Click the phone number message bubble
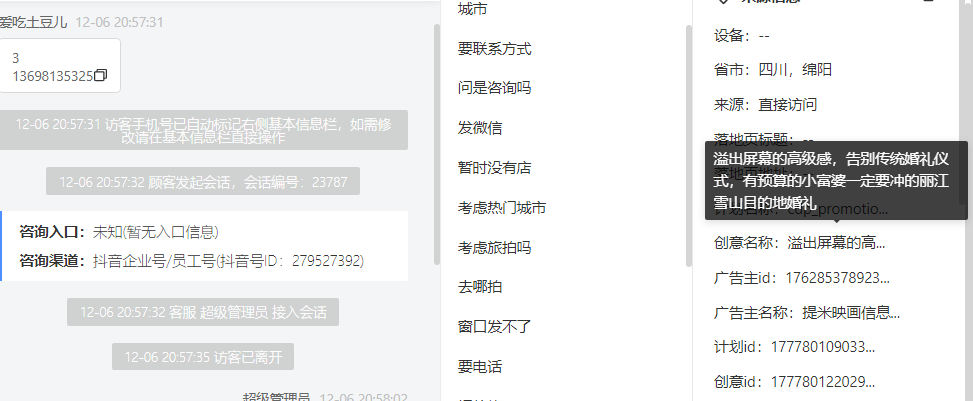 [x=59, y=66]
